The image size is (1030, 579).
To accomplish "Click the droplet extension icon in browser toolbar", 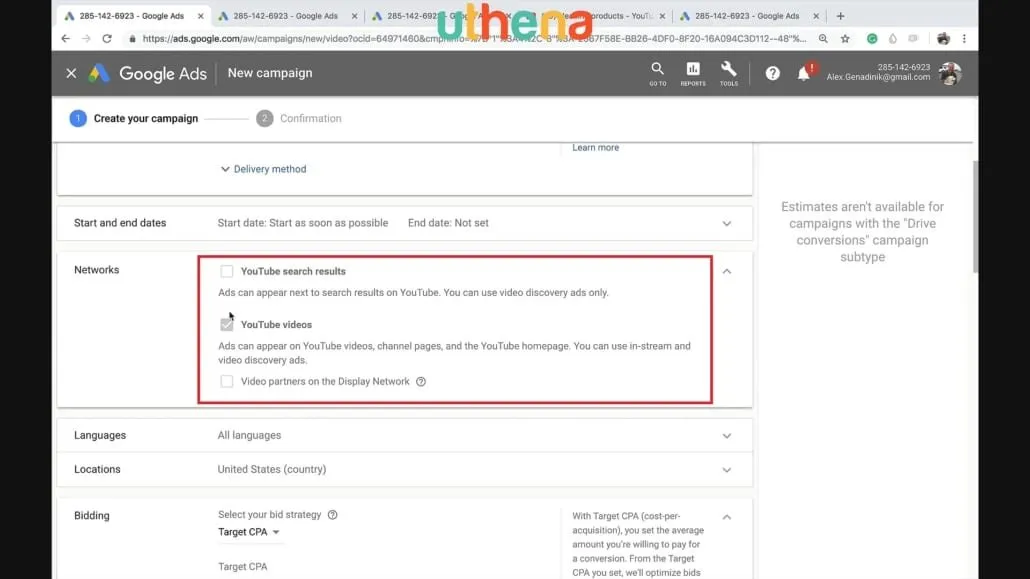I will pos(893,39).
